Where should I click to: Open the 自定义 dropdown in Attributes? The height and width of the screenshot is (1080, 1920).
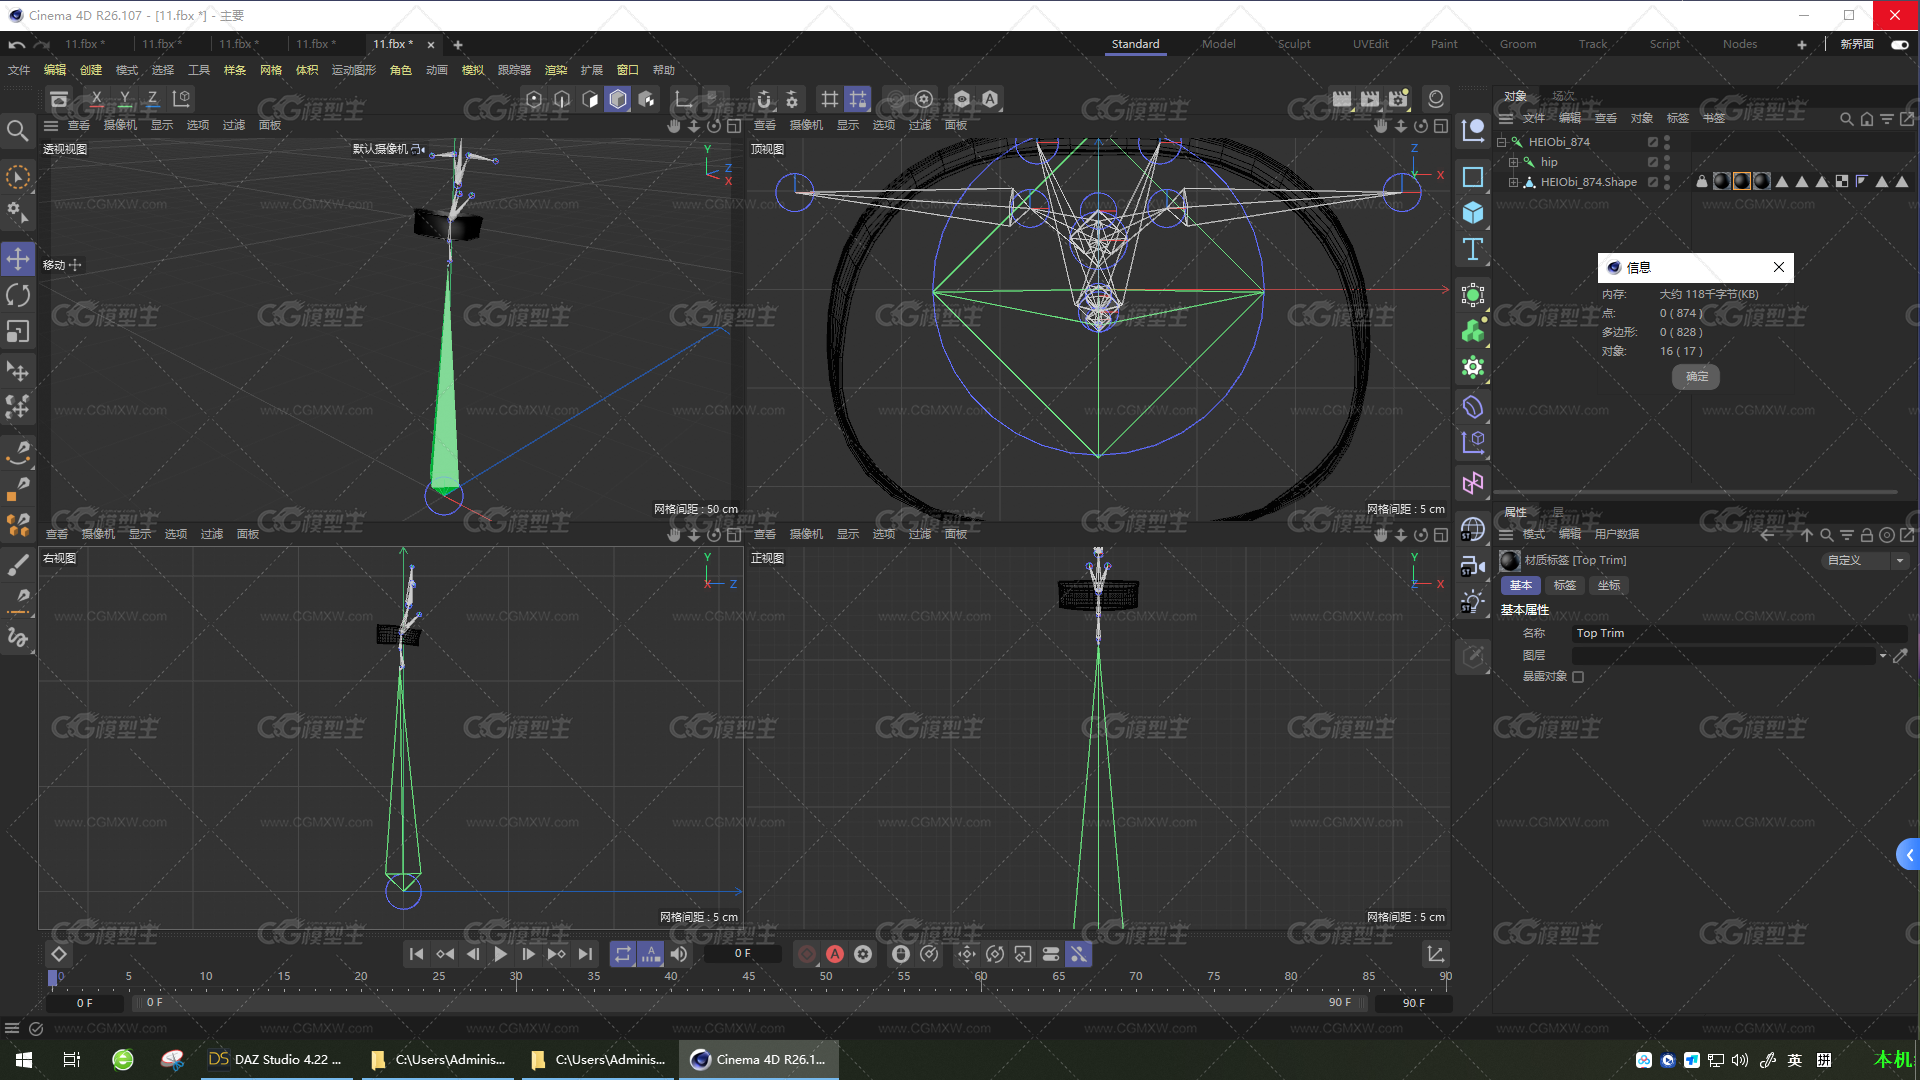point(1864,561)
